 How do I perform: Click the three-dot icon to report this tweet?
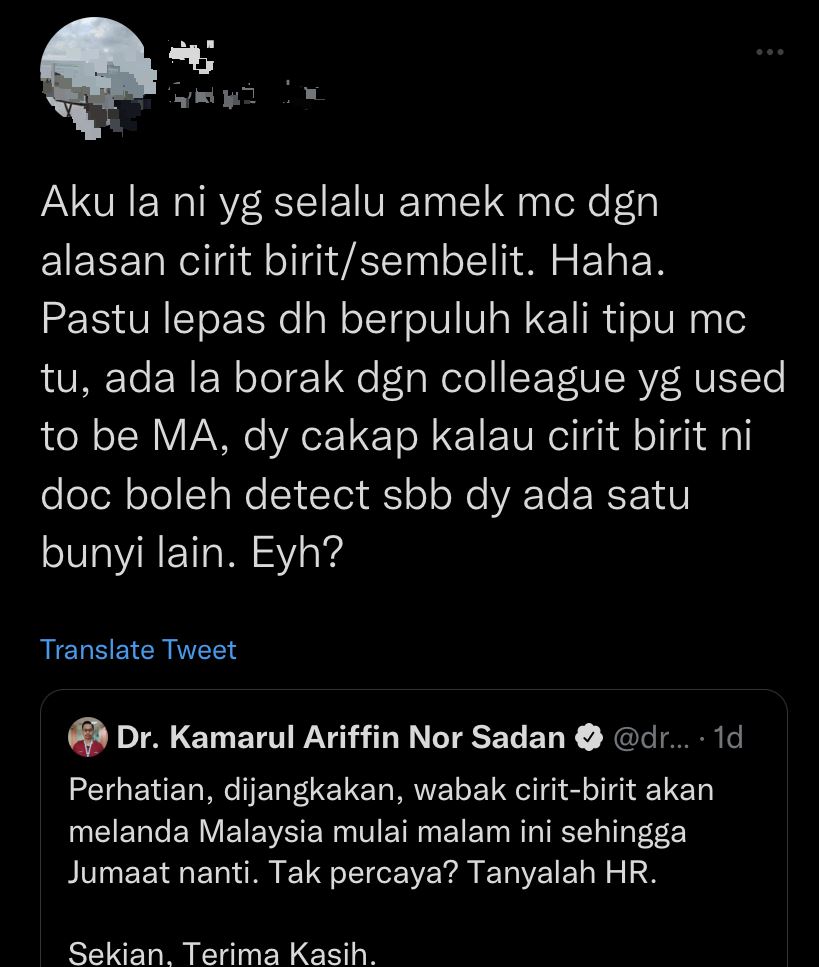[x=771, y=51]
